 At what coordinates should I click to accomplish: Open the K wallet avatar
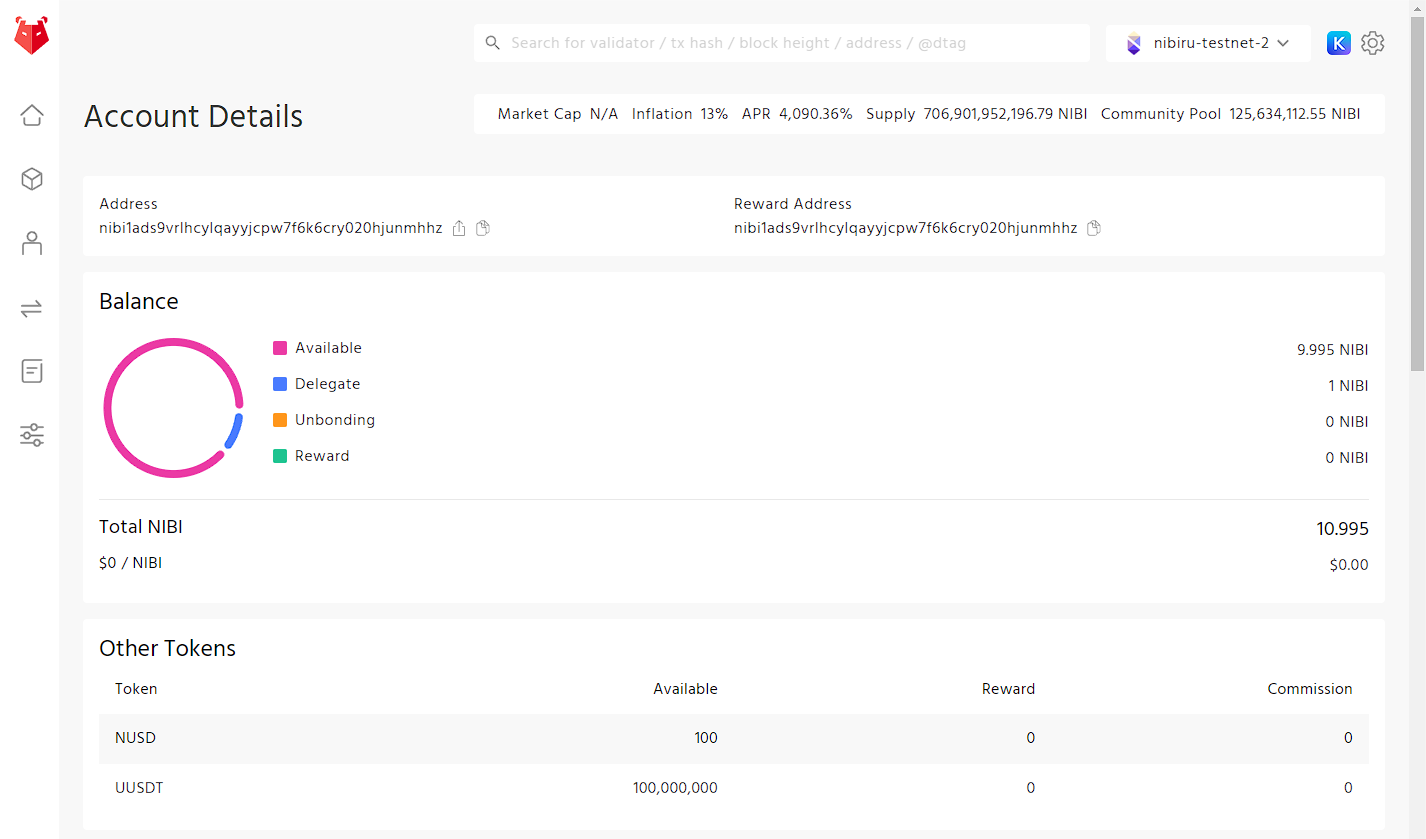pos(1338,43)
